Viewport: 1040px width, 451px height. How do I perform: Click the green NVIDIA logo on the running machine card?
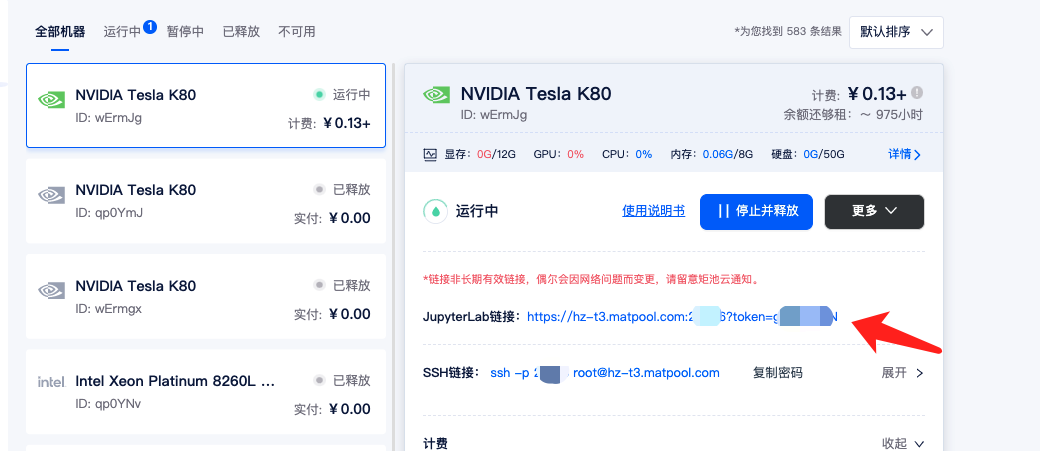51,100
